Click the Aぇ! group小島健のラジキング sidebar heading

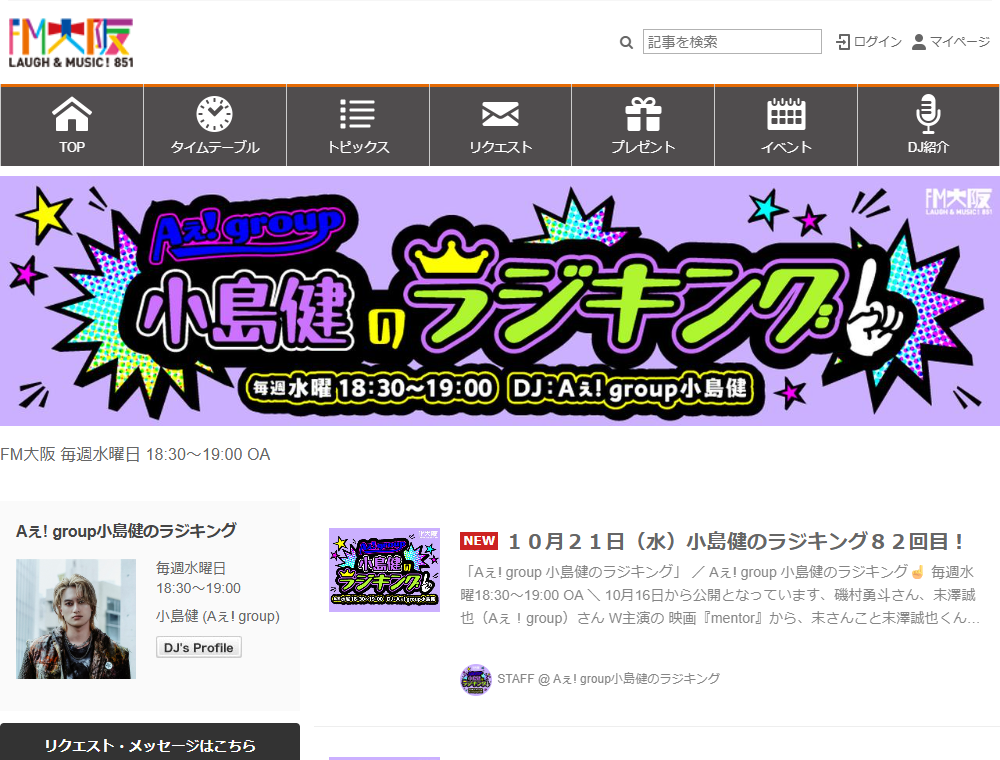[126, 530]
